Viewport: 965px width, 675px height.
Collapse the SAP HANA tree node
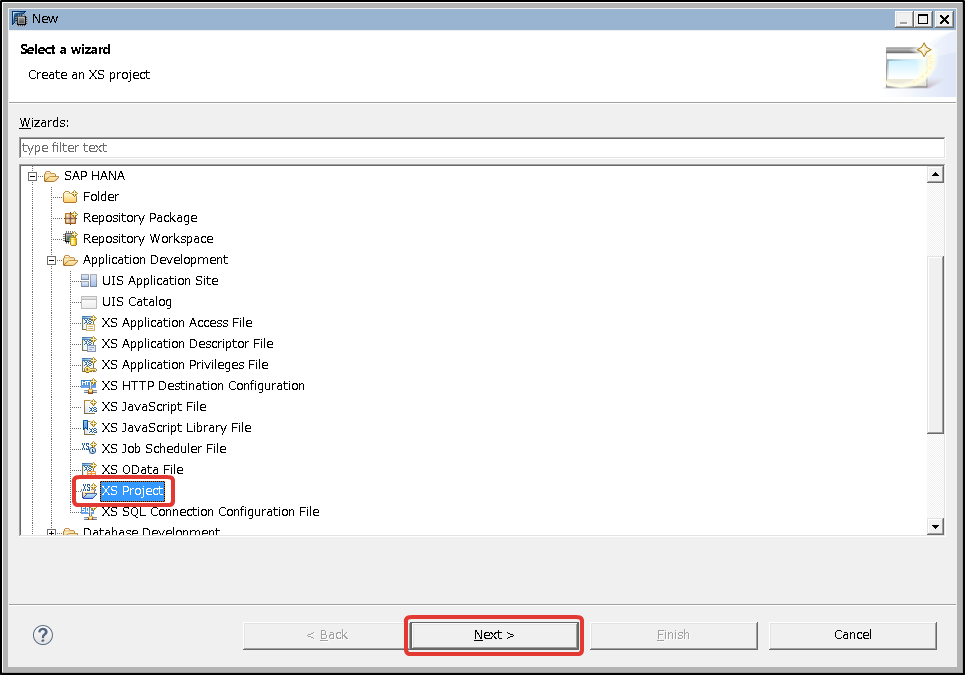[32, 177]
